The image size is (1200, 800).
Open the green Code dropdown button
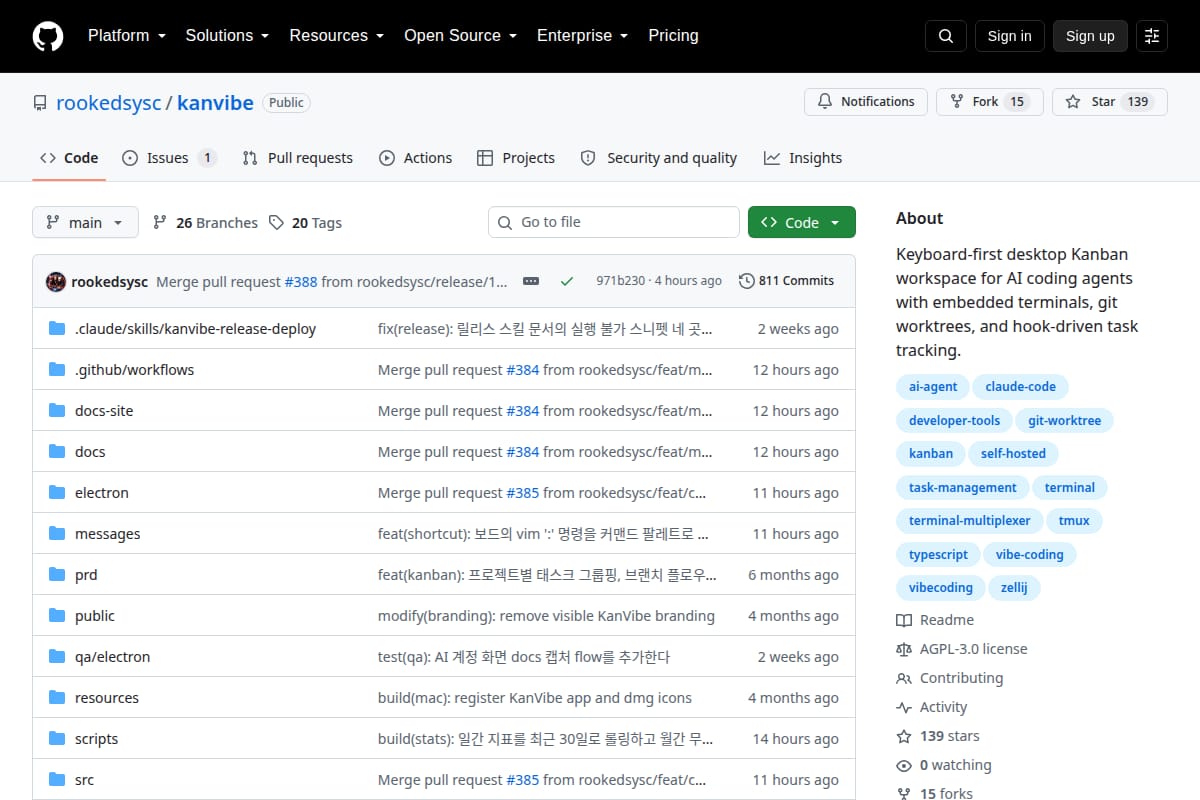[802, 222]
